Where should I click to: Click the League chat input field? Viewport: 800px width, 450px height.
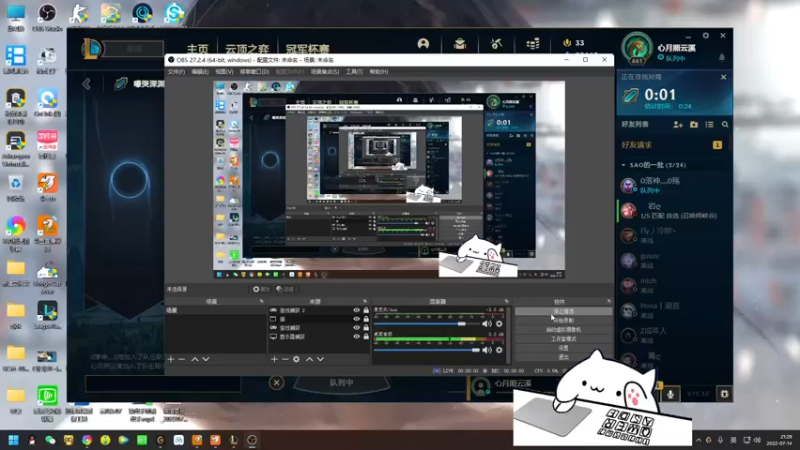coord(163,384)
